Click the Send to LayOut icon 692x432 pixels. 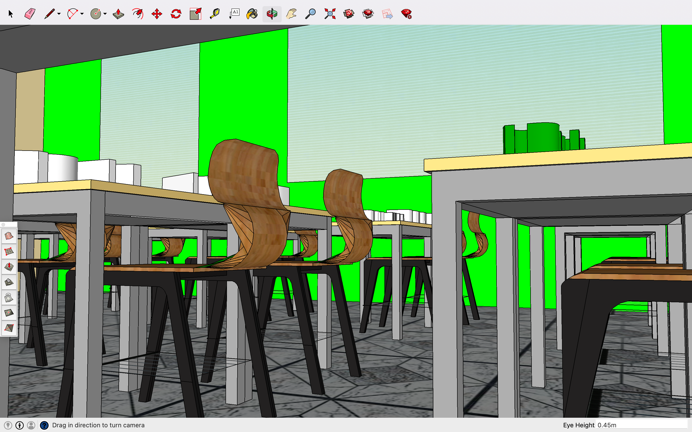[x=387, y=14]
